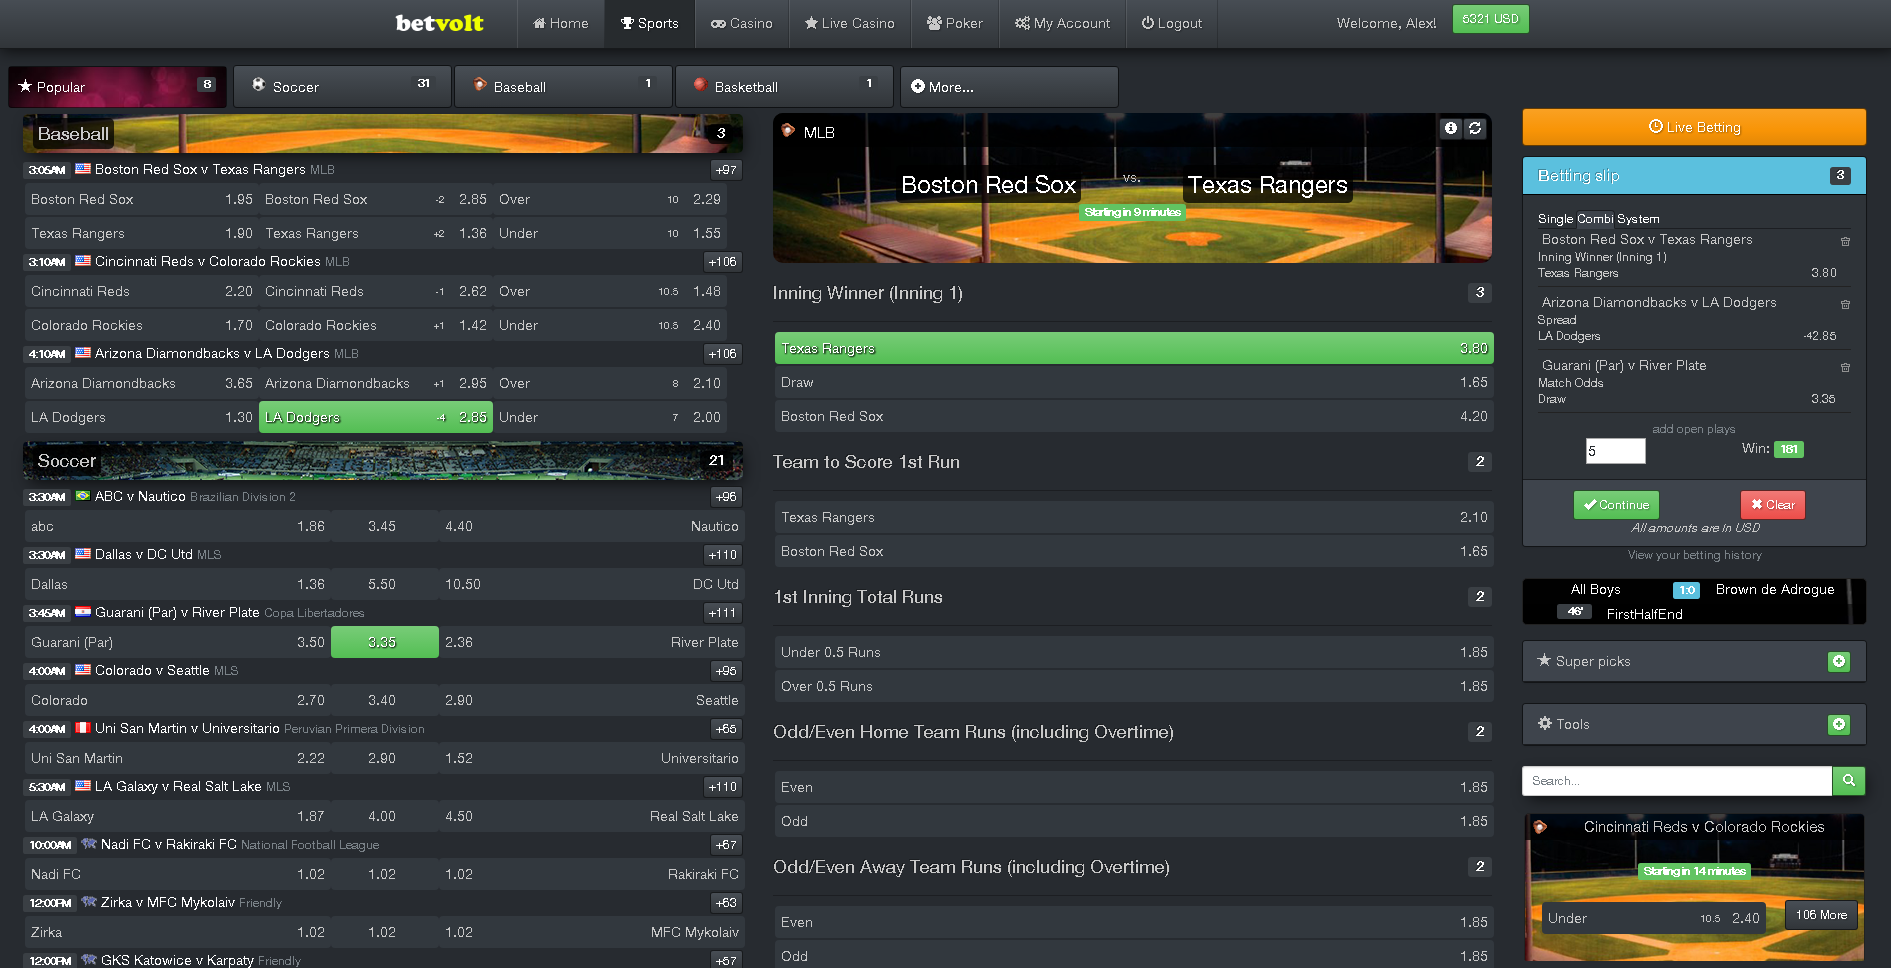Screen dimensions: 1891x968
Task: Expand the Tools panel
Action: coord(1838,725)
